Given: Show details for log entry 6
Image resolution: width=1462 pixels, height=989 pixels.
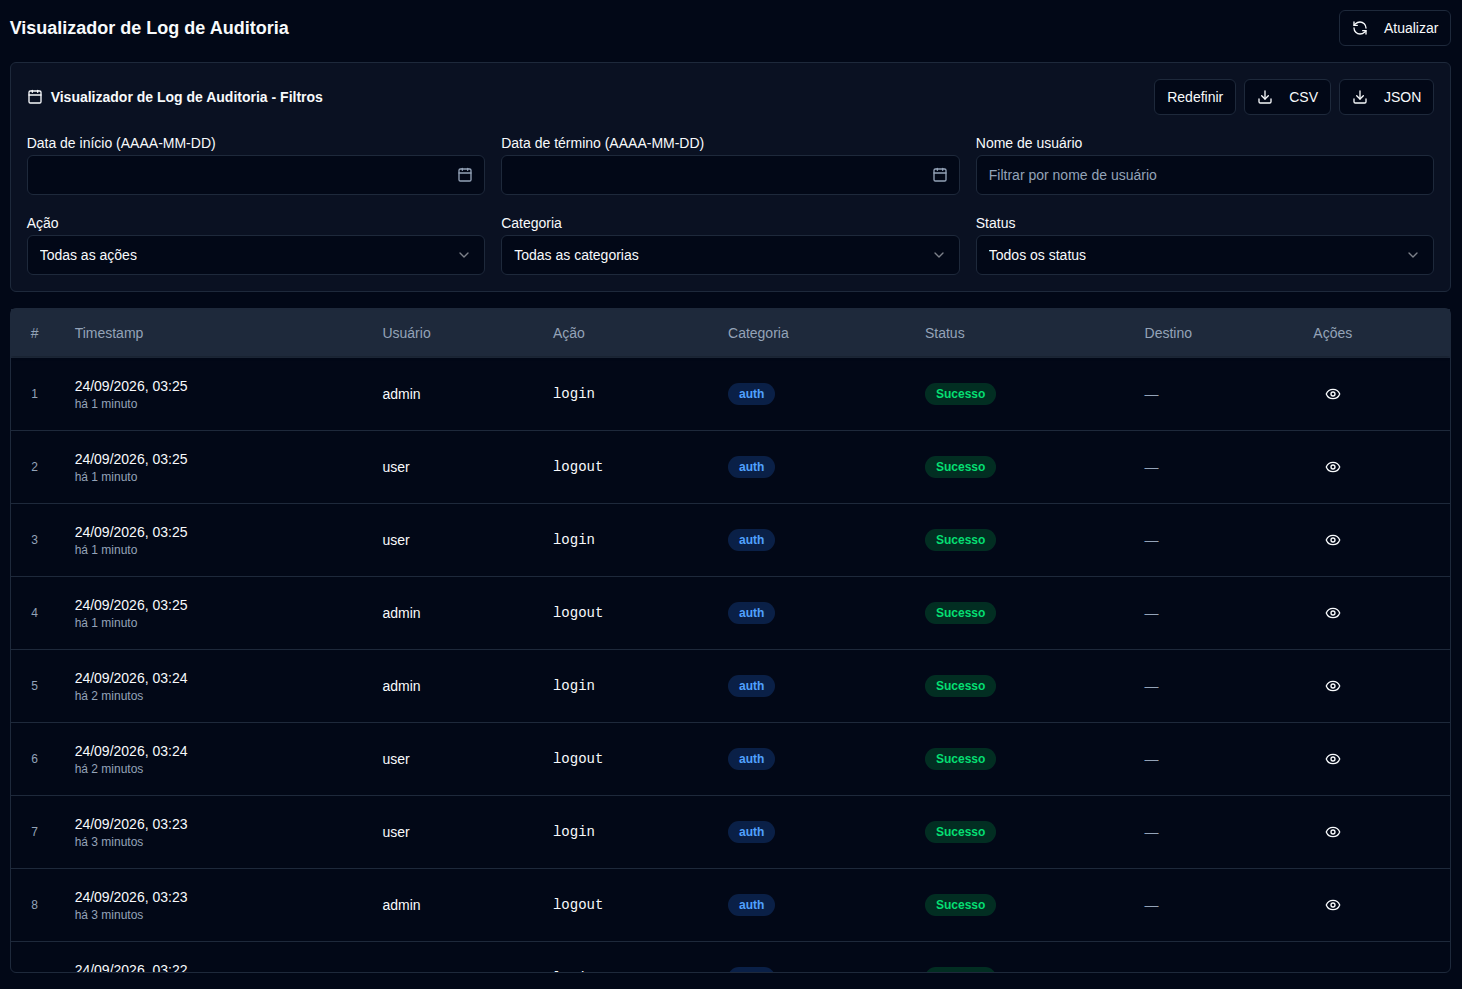Looking at the screenshot, I should coord(1332,759).
